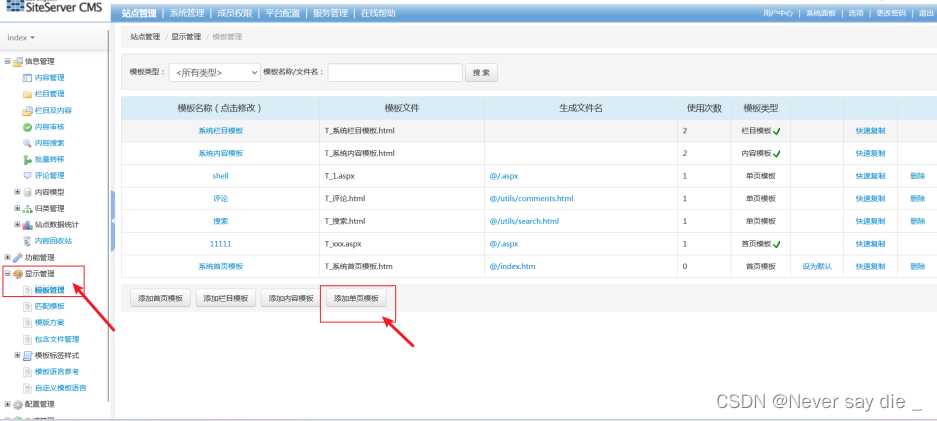937x421 pixels.
Task: Click the 站点数据统计 chart icon
Action: [x=27, y=225]
